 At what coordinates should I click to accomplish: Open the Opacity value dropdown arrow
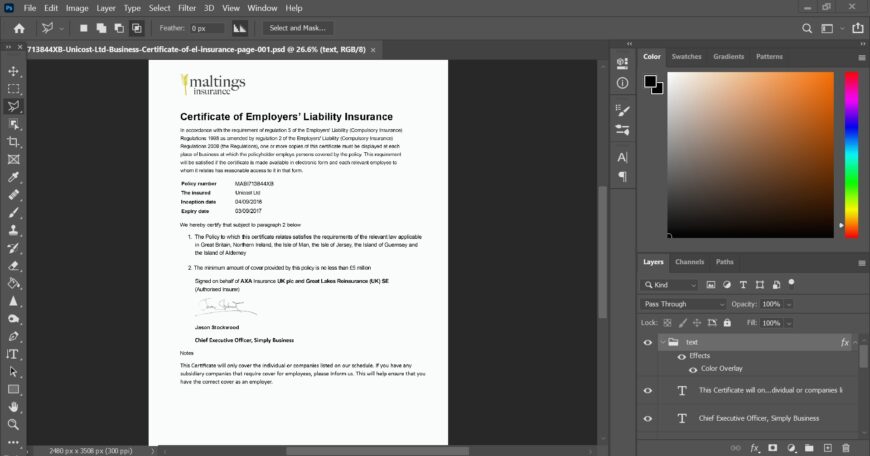click(788, 304)
